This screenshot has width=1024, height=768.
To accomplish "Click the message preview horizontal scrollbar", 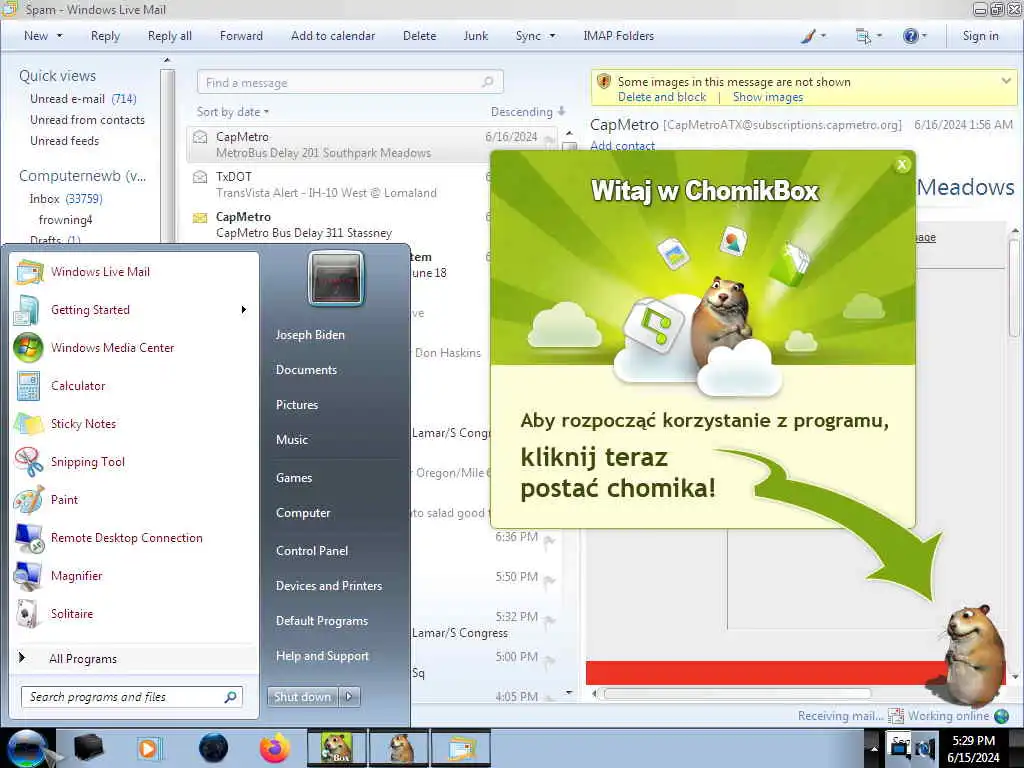I will (x=737, y=694).
